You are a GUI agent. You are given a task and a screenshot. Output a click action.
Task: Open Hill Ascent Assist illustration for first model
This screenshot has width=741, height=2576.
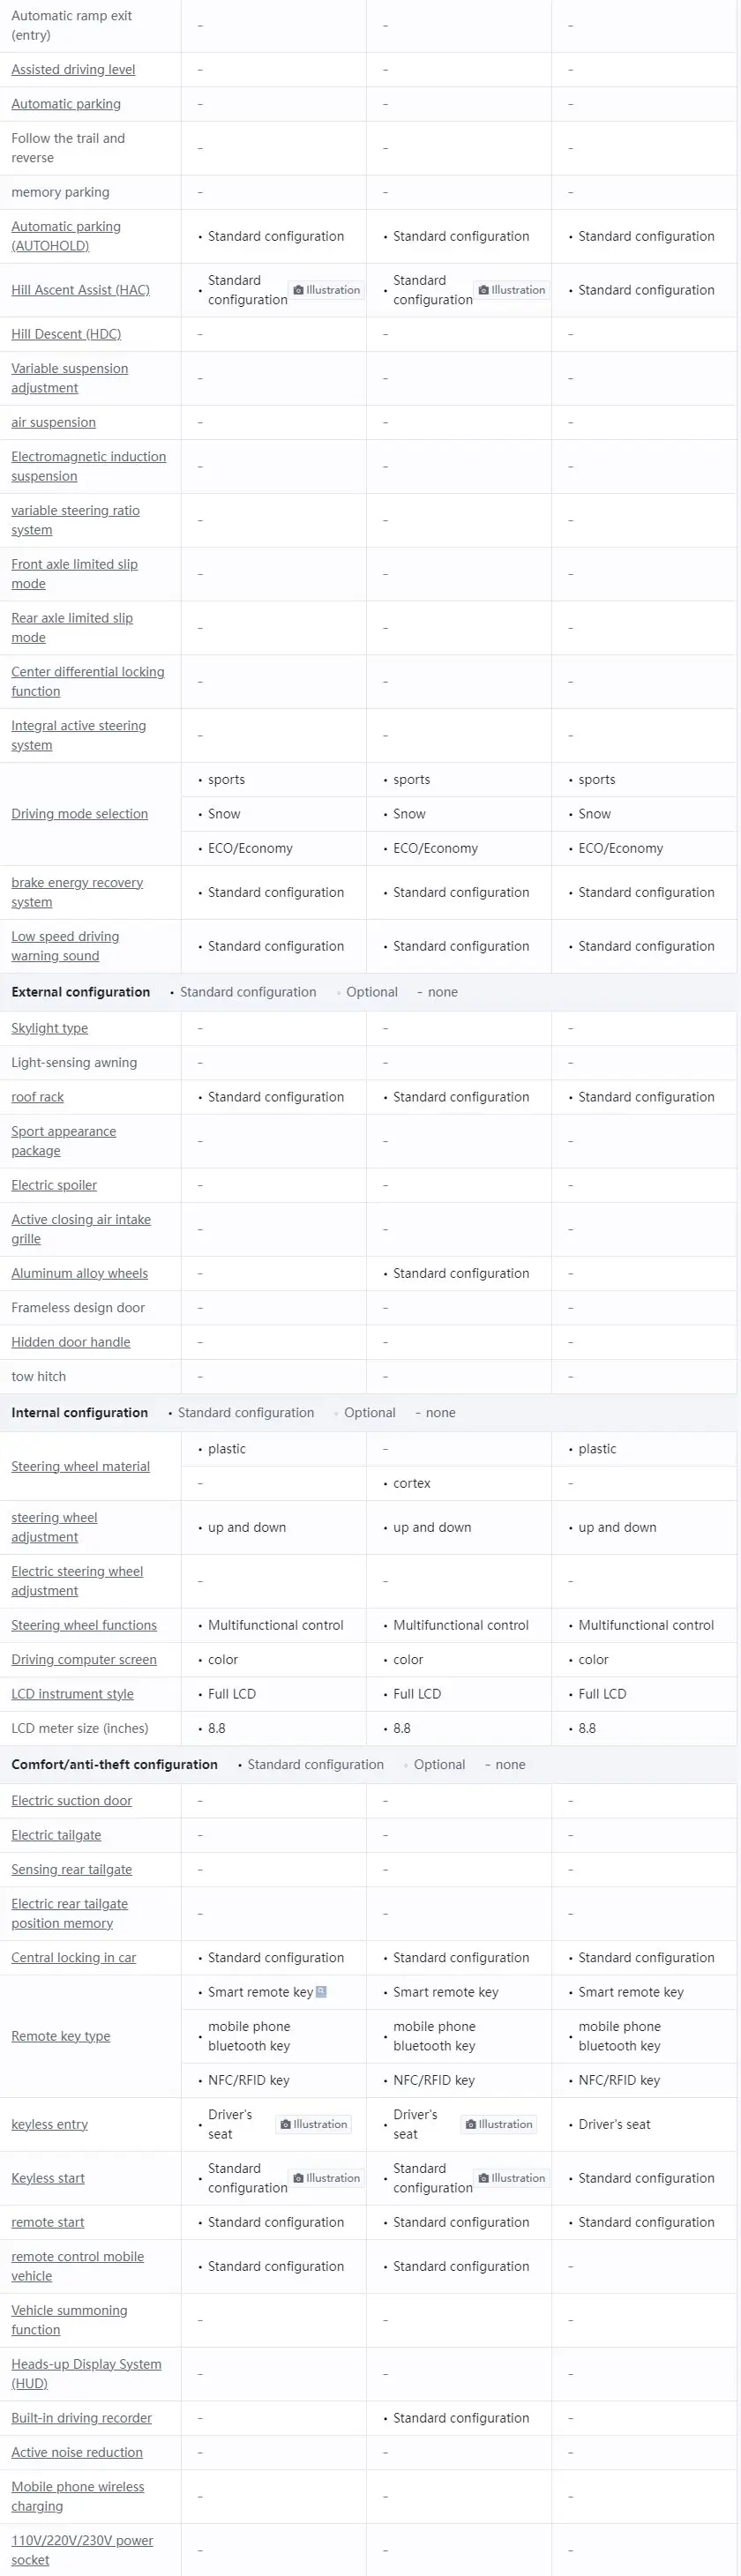(x=327, y=290)
